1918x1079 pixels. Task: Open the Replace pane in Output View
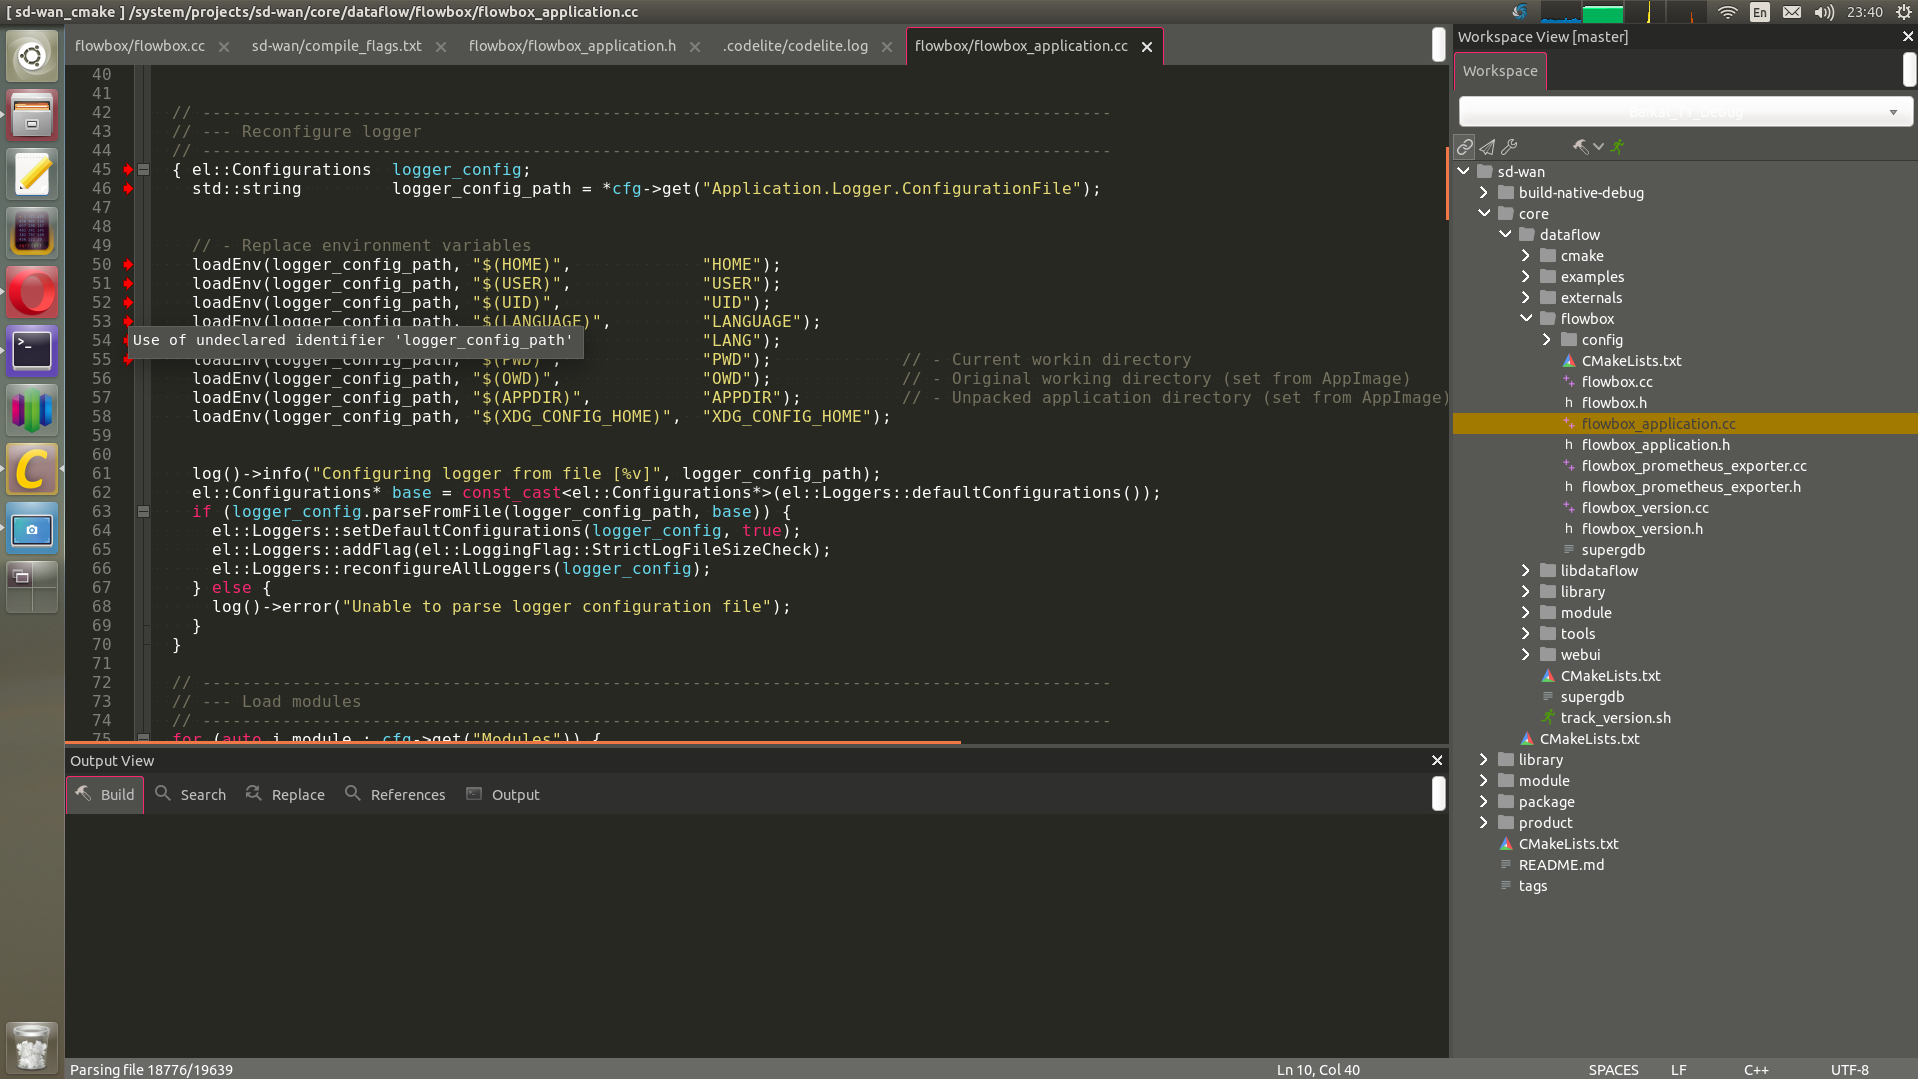click(x=286, y=794)
